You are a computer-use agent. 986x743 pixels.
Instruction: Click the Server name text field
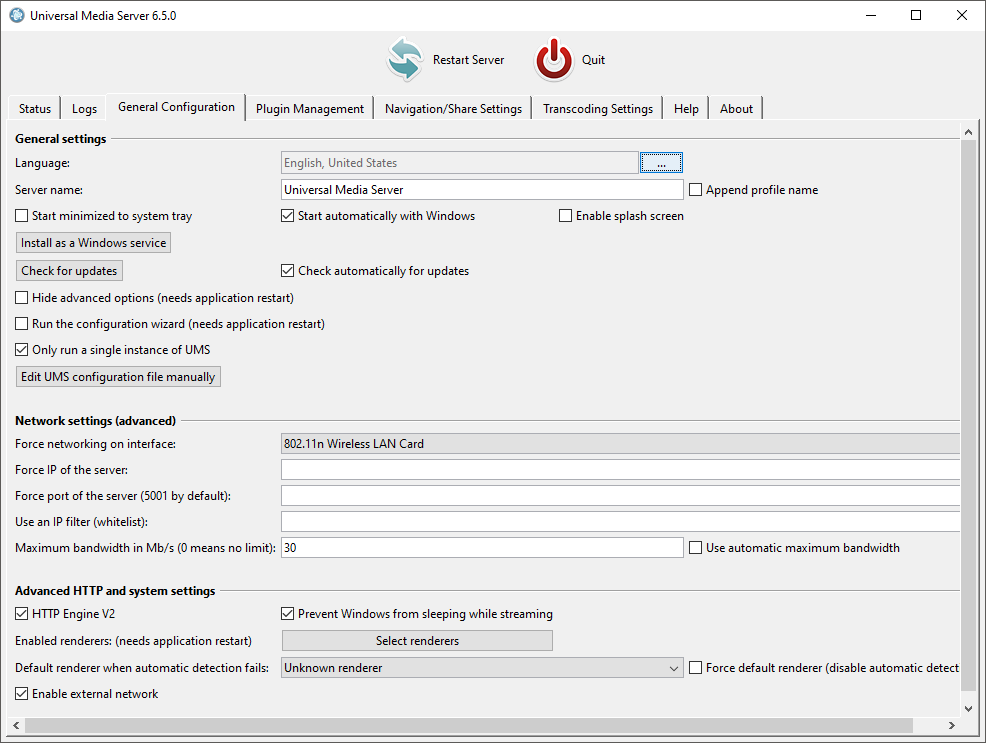pyautogui.click(x=482, y=190)
